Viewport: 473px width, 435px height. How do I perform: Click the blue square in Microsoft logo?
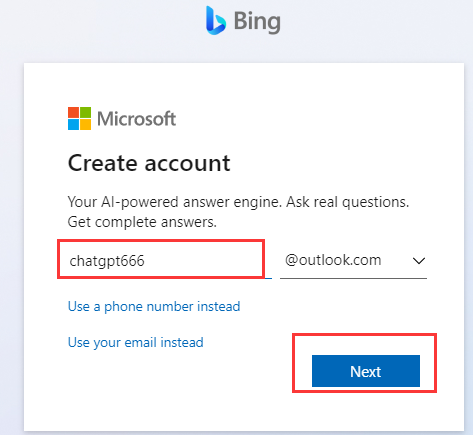coord(73,124)
